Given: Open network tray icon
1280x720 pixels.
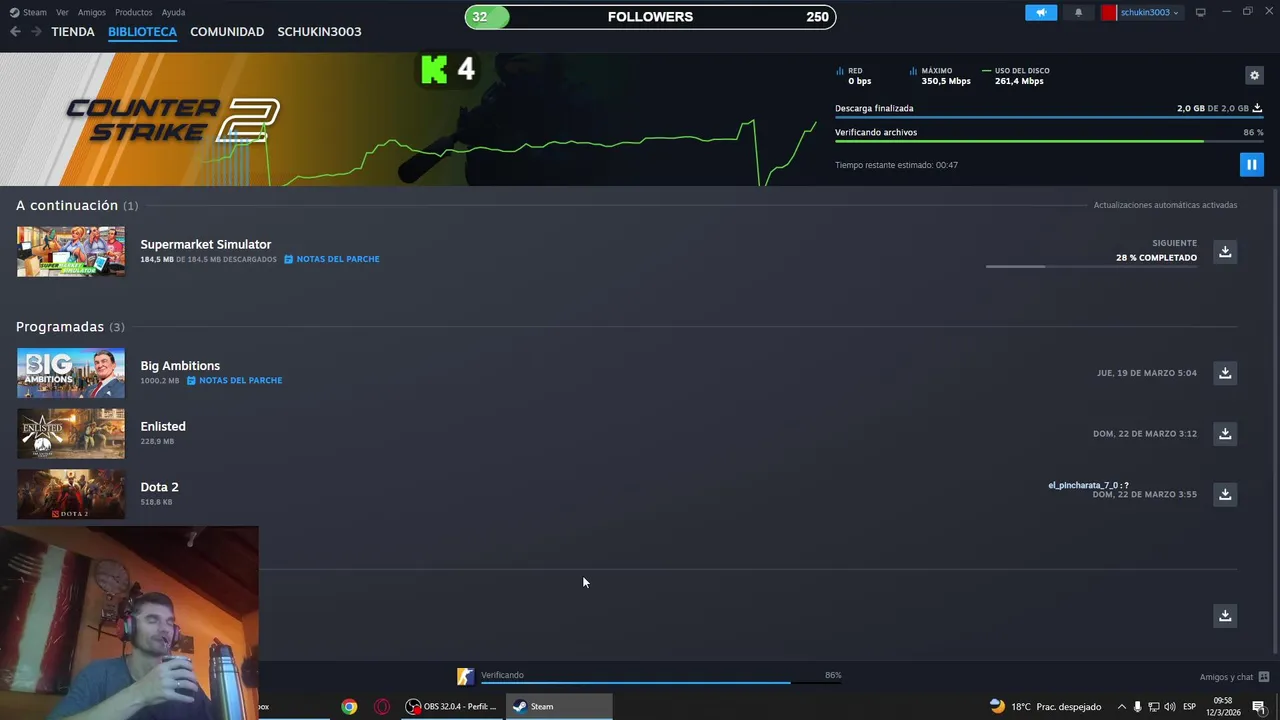Looking at the screenshot, I should coord(1154,707).
